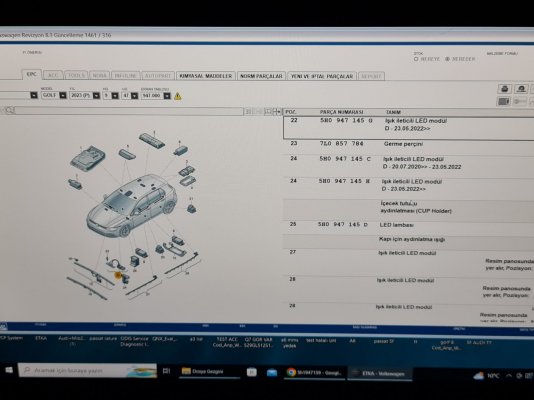
Task: Open the dropdown showing value 9
Action: tap(115, 96)
